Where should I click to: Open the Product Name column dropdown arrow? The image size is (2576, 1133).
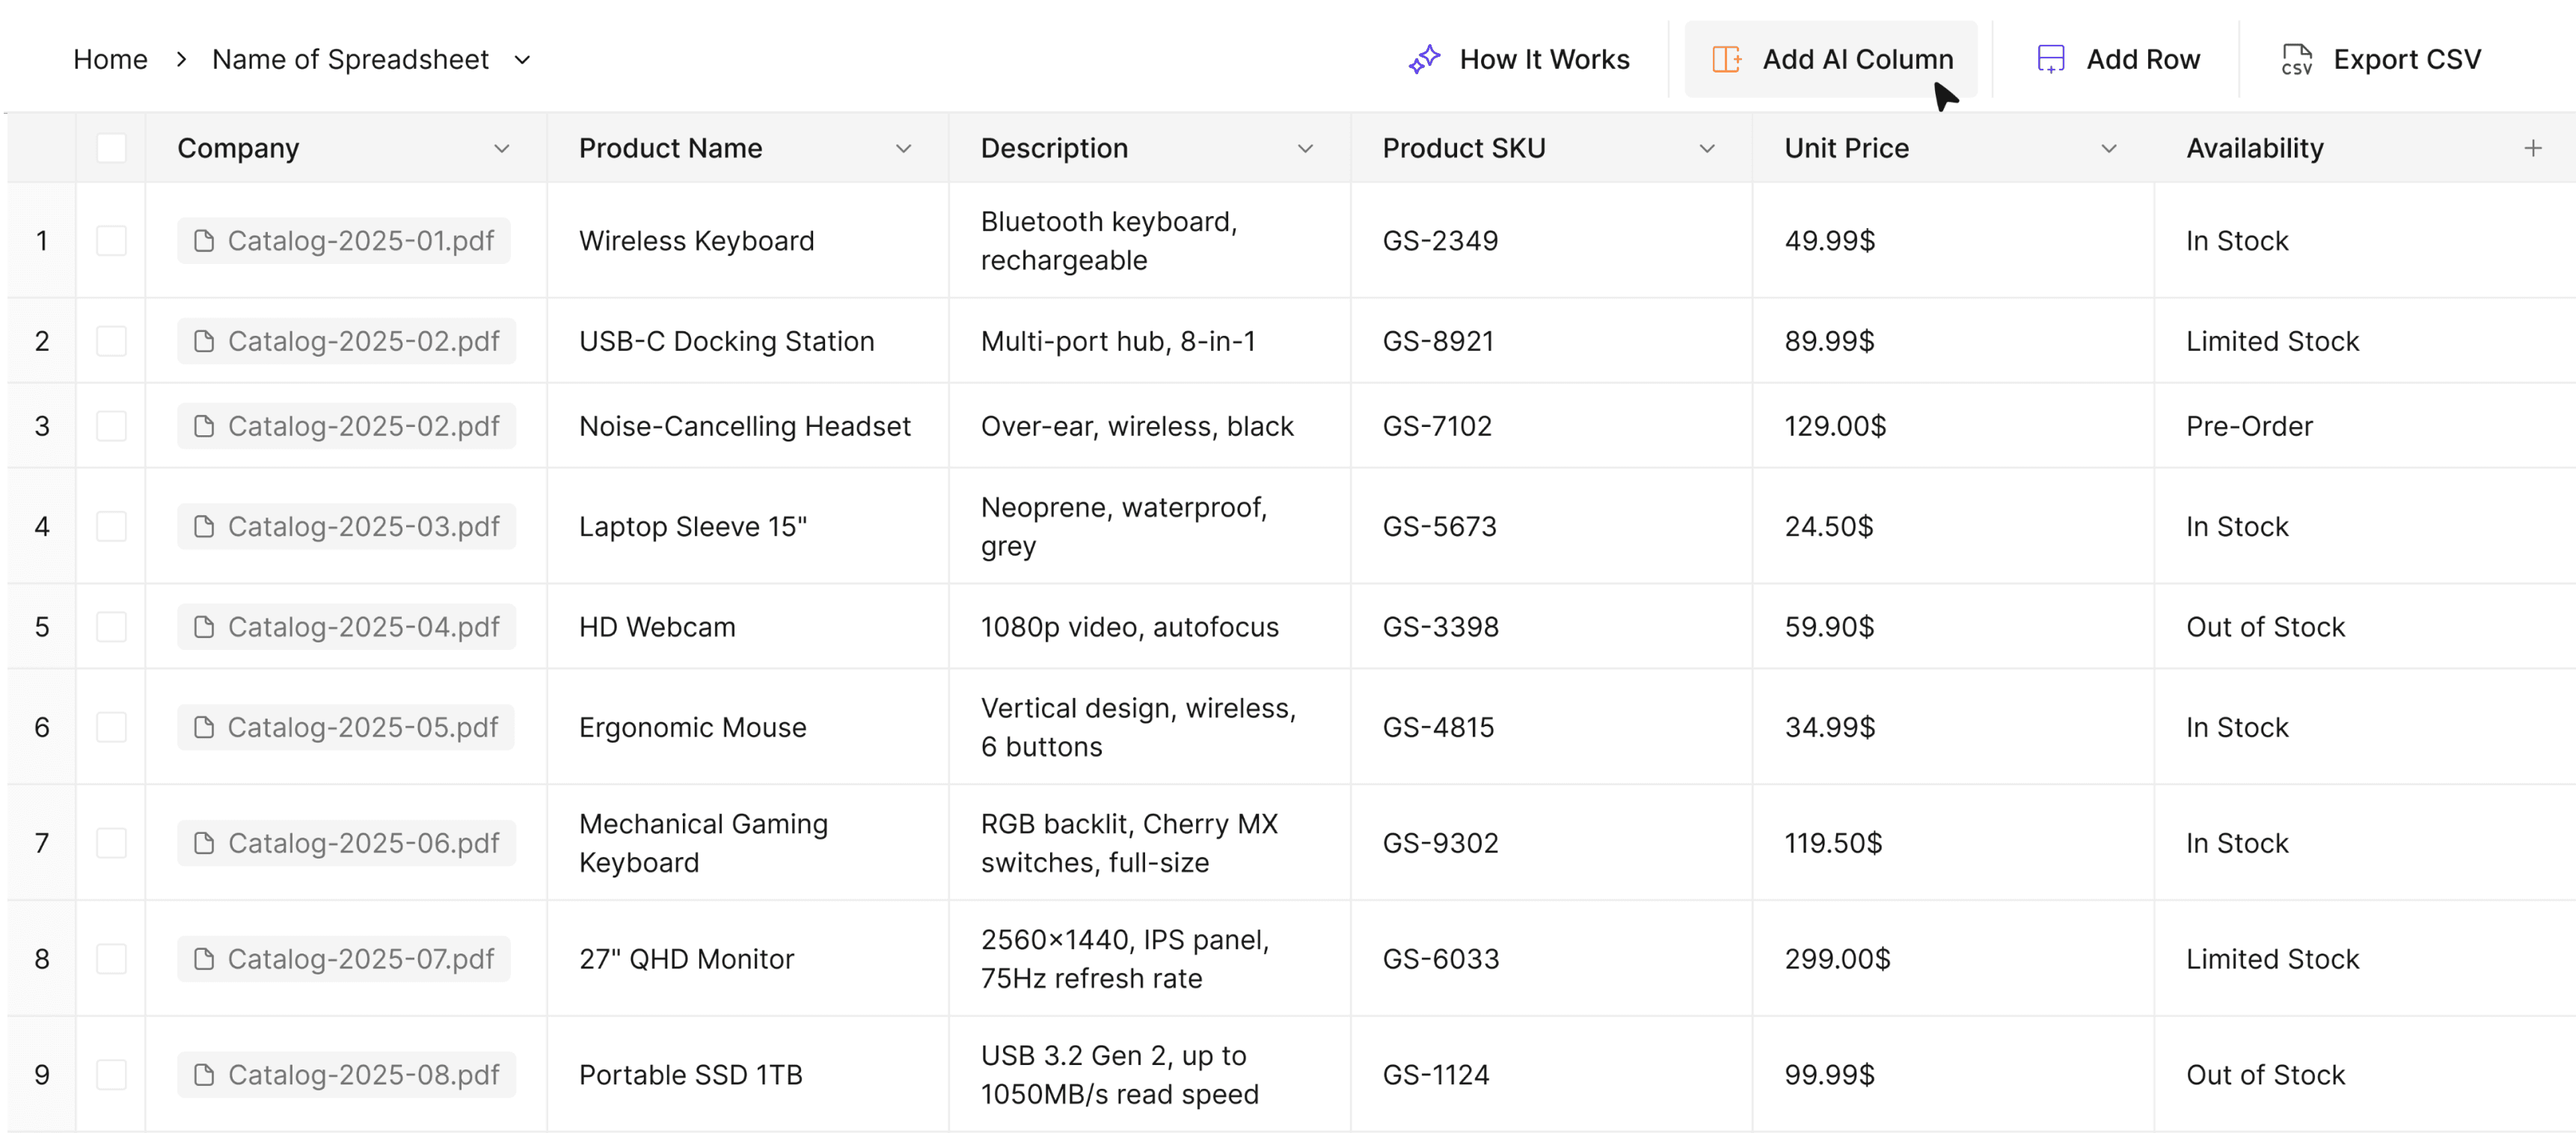(x=904, y=149)
